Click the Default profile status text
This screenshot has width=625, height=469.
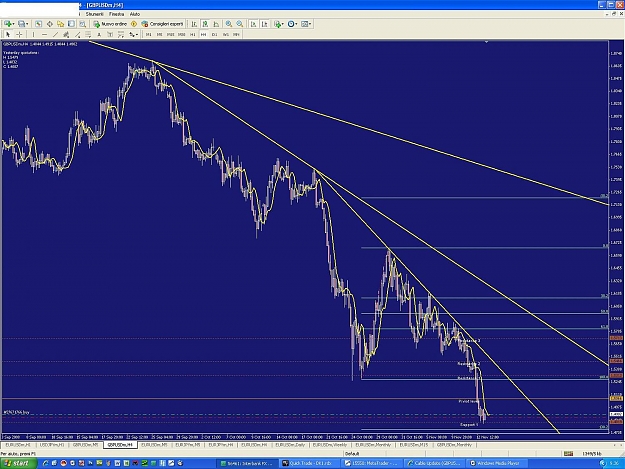(352, 454)
